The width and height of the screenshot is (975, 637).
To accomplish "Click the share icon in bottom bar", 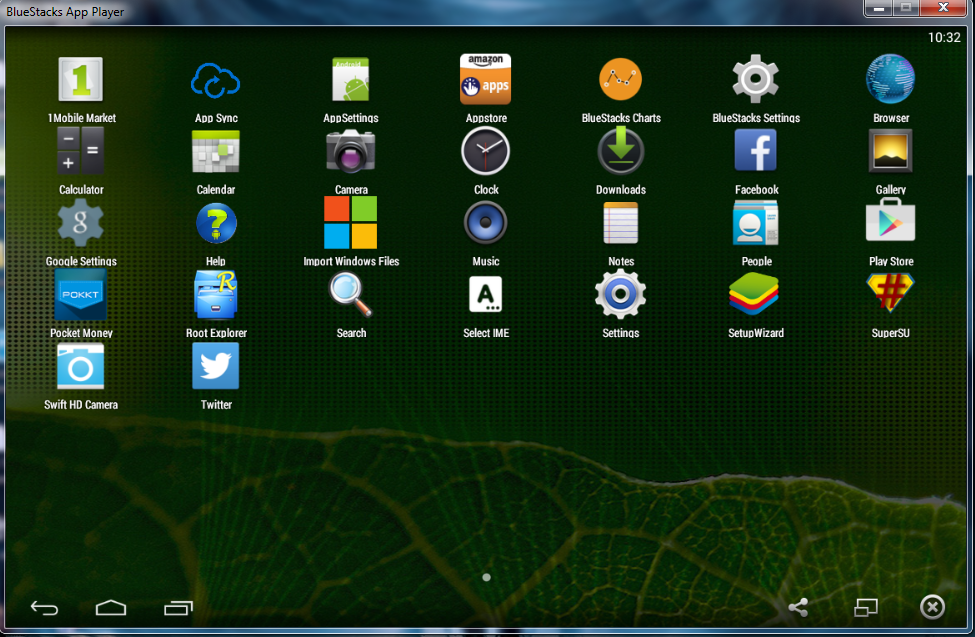I will click(x=798, y=607).
